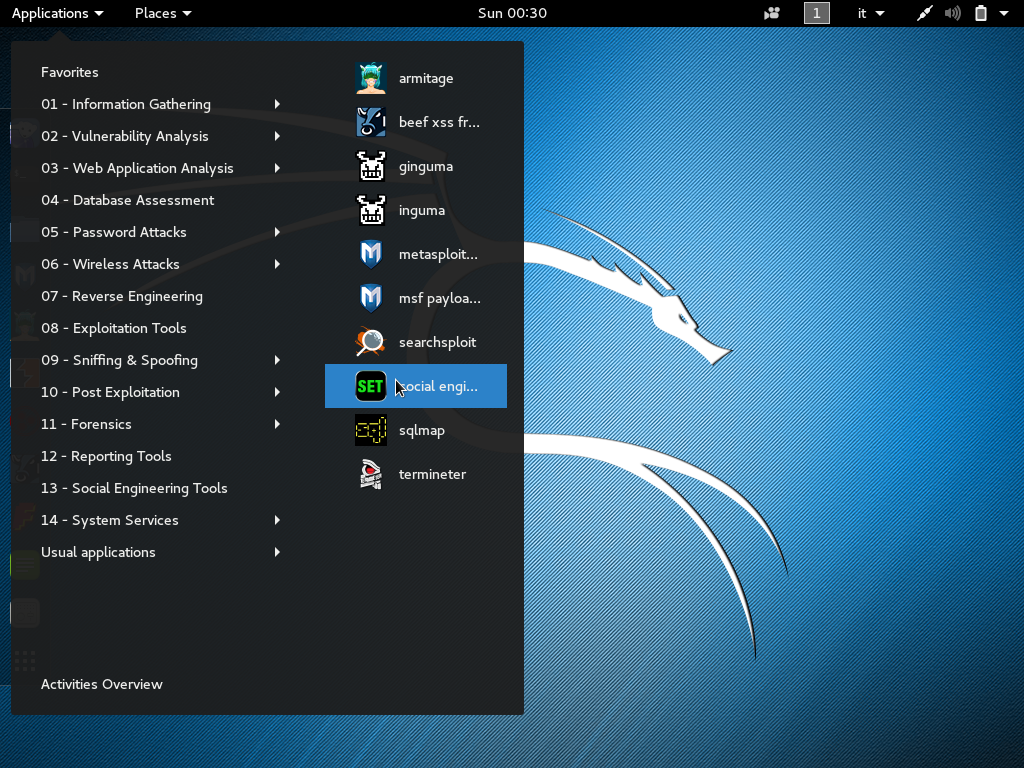Select 13 - Social Engineering Tools
1024x768 pixels.
(134, 488)
